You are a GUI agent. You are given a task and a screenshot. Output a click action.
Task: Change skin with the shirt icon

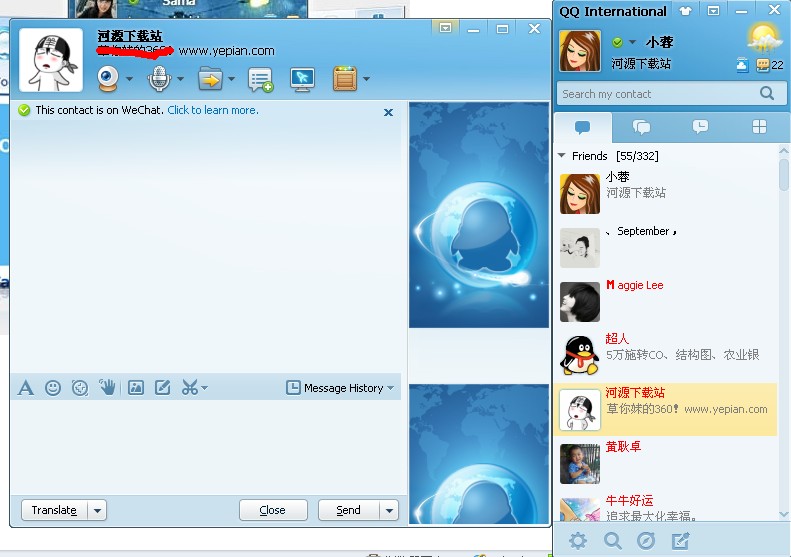pyautogui.click(x=685, y=11)
